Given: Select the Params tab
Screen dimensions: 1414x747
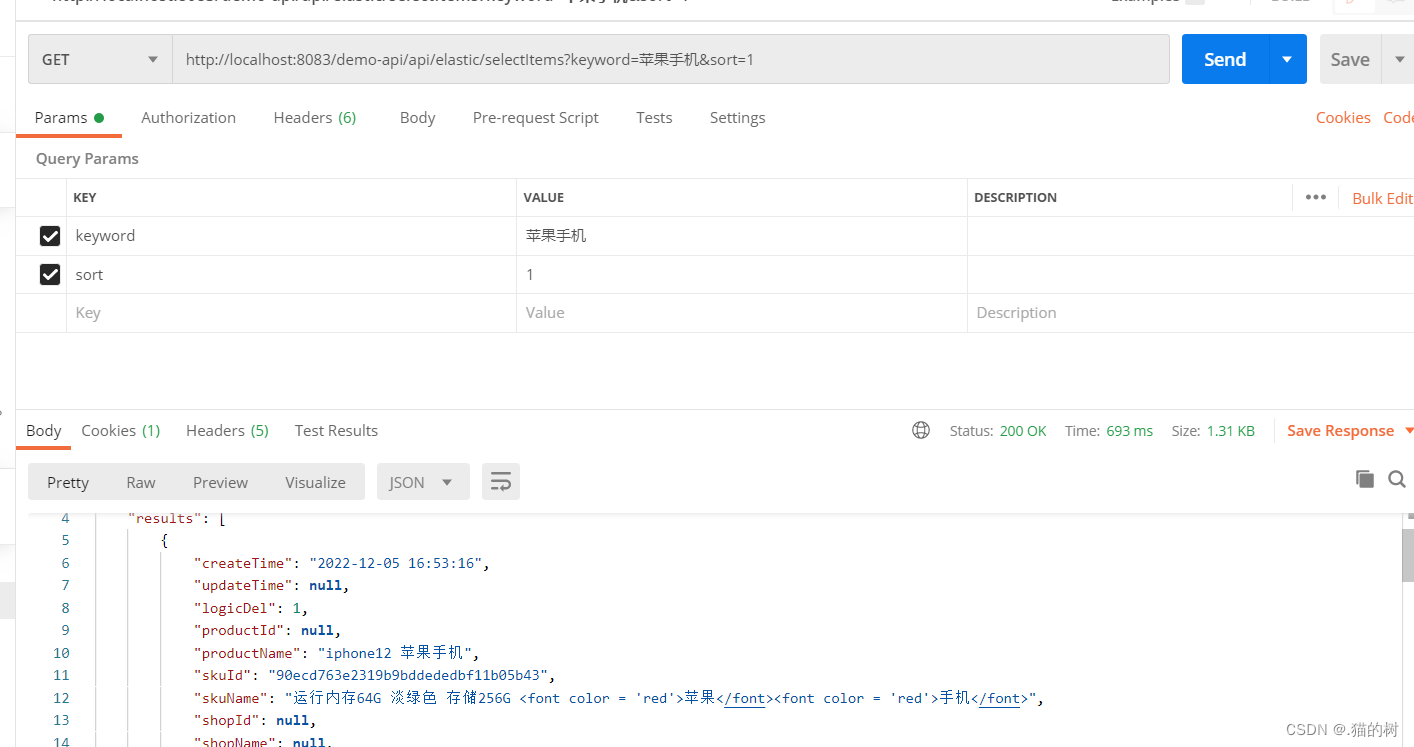Looking at the screenshot, I should [69, 117].
